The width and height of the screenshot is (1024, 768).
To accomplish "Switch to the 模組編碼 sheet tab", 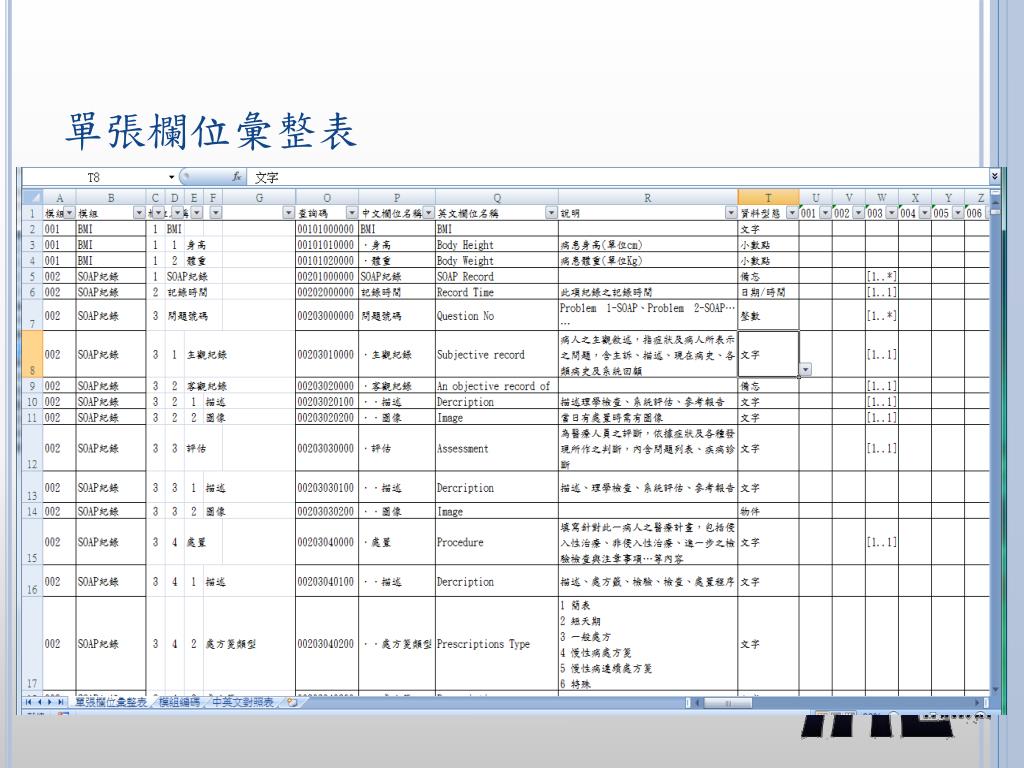I will tap(180, 702).
